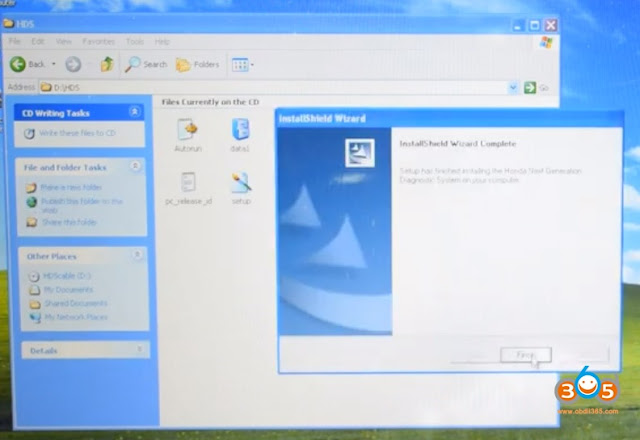Viewport: 640px width, 440px height.
Task: Click Write these files to CD
Action: point(77,133)
